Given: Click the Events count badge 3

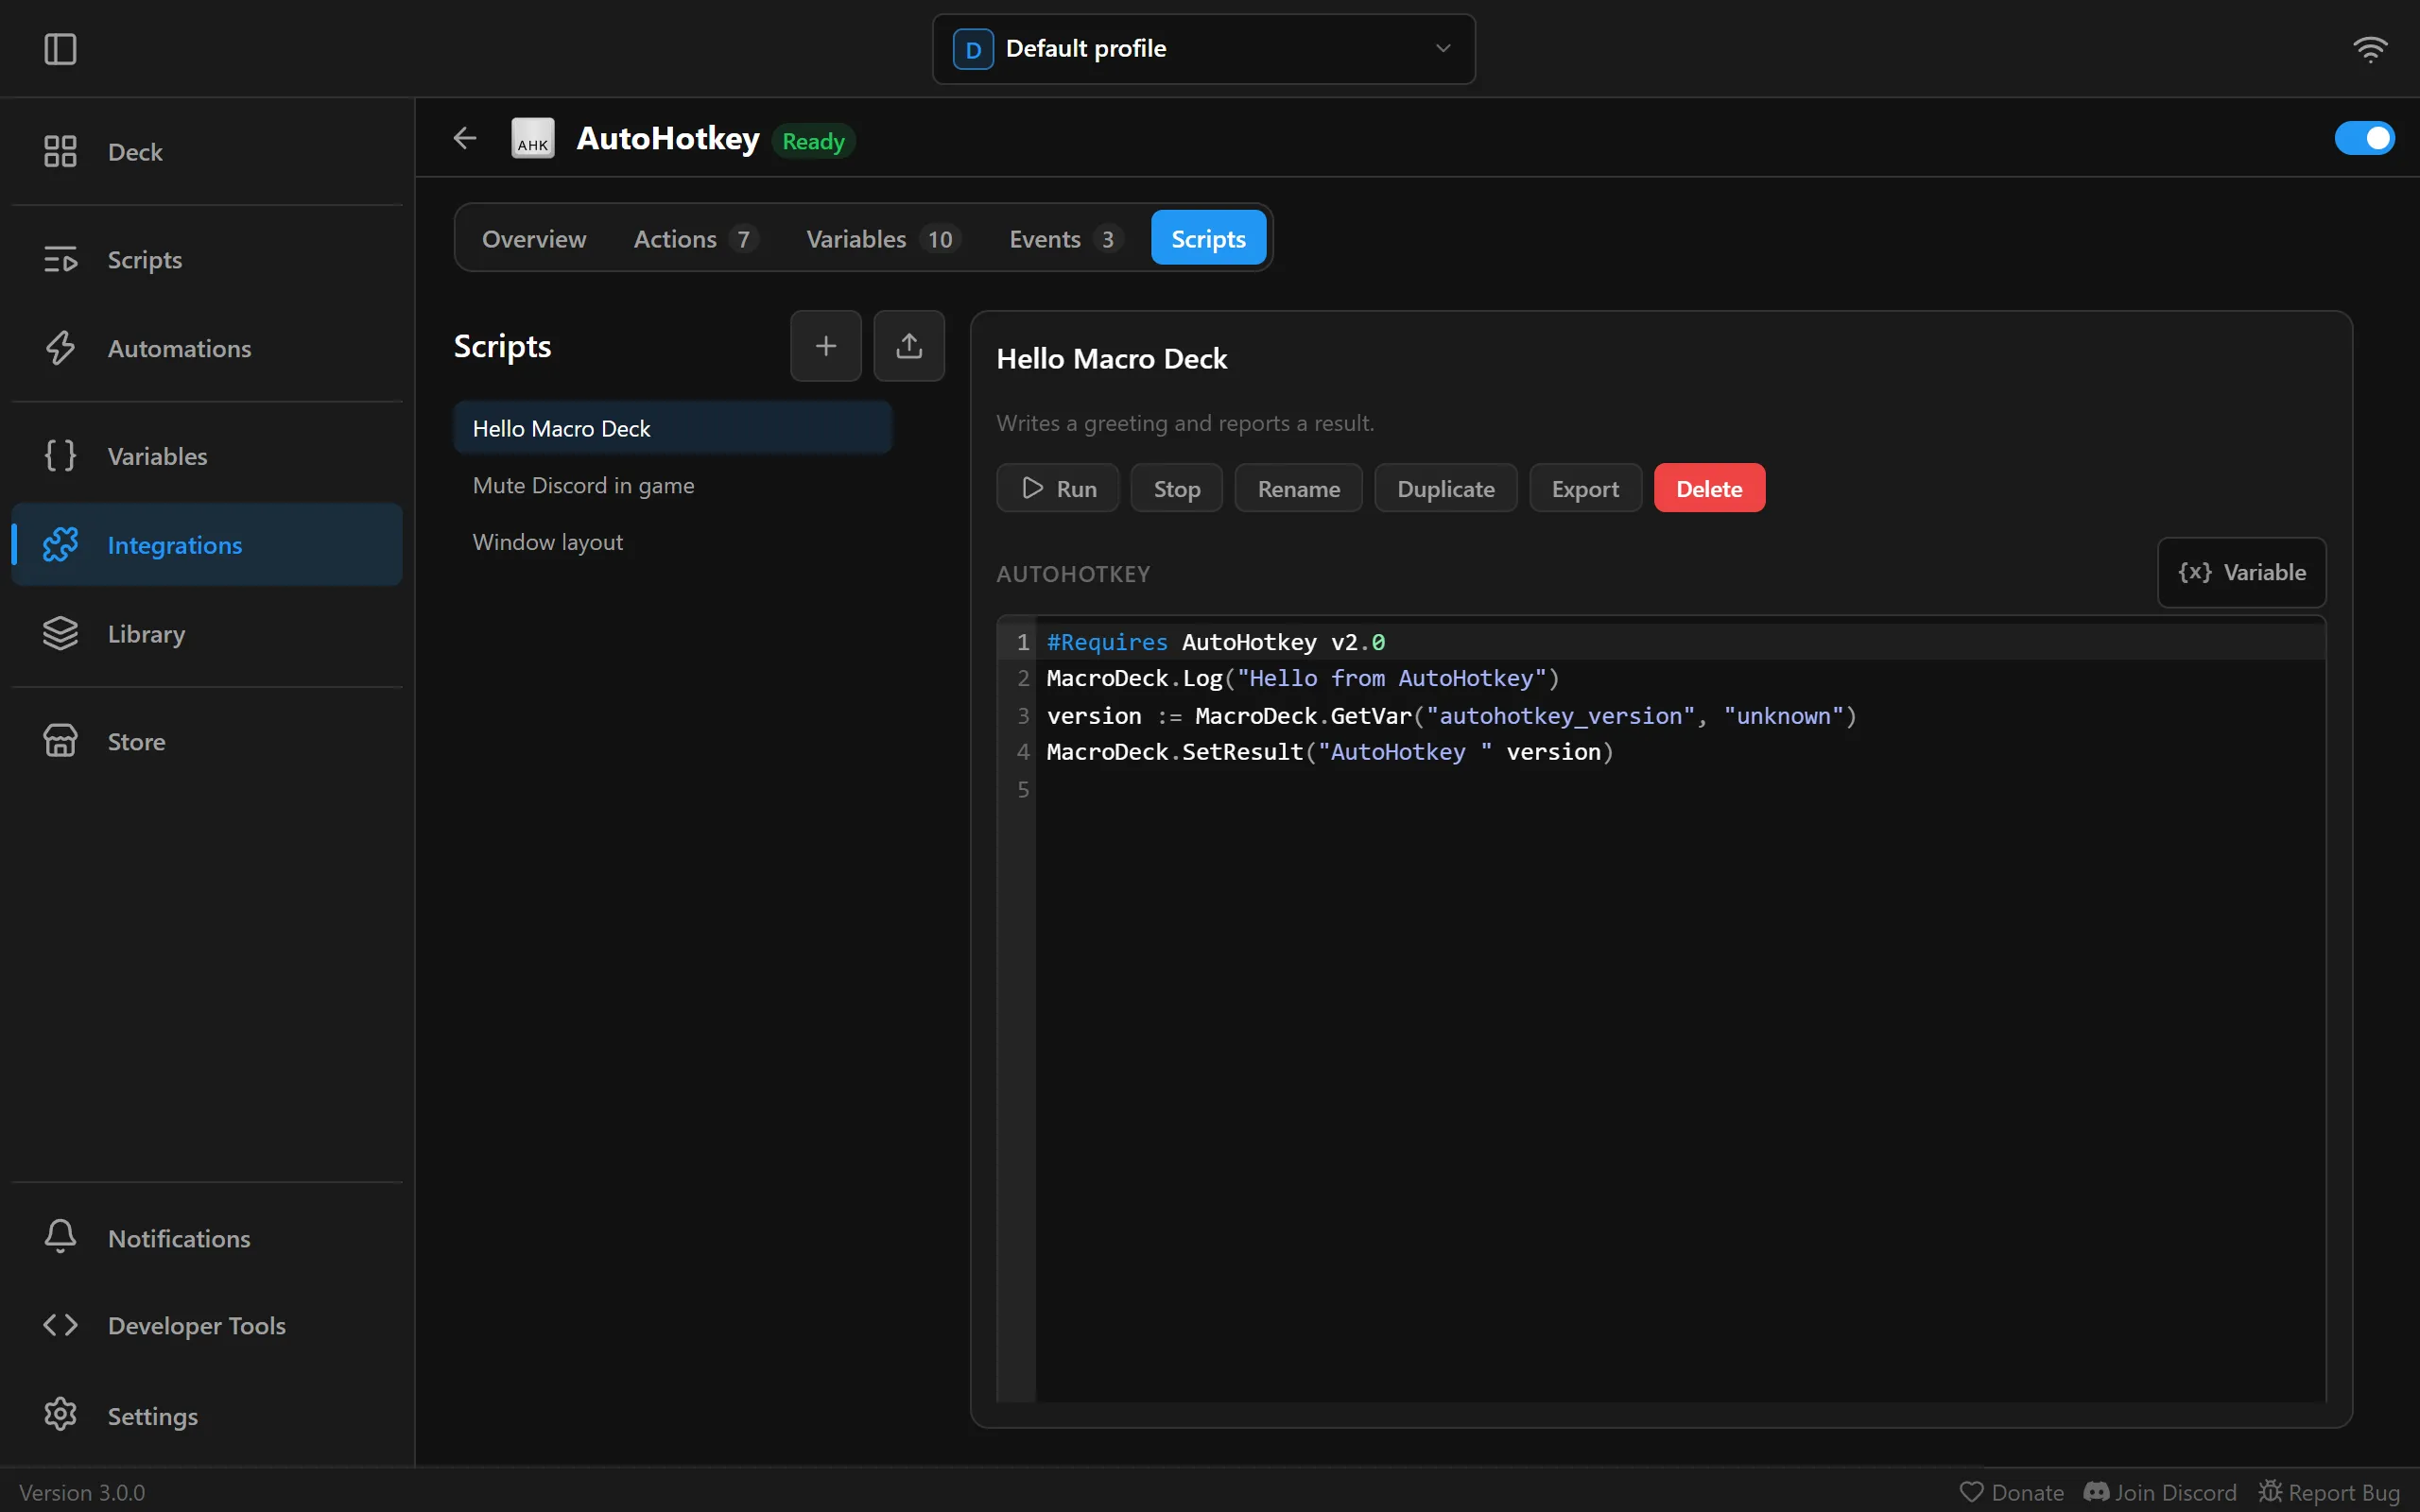Looking at the screenshot, I should tap(1107, 239).
